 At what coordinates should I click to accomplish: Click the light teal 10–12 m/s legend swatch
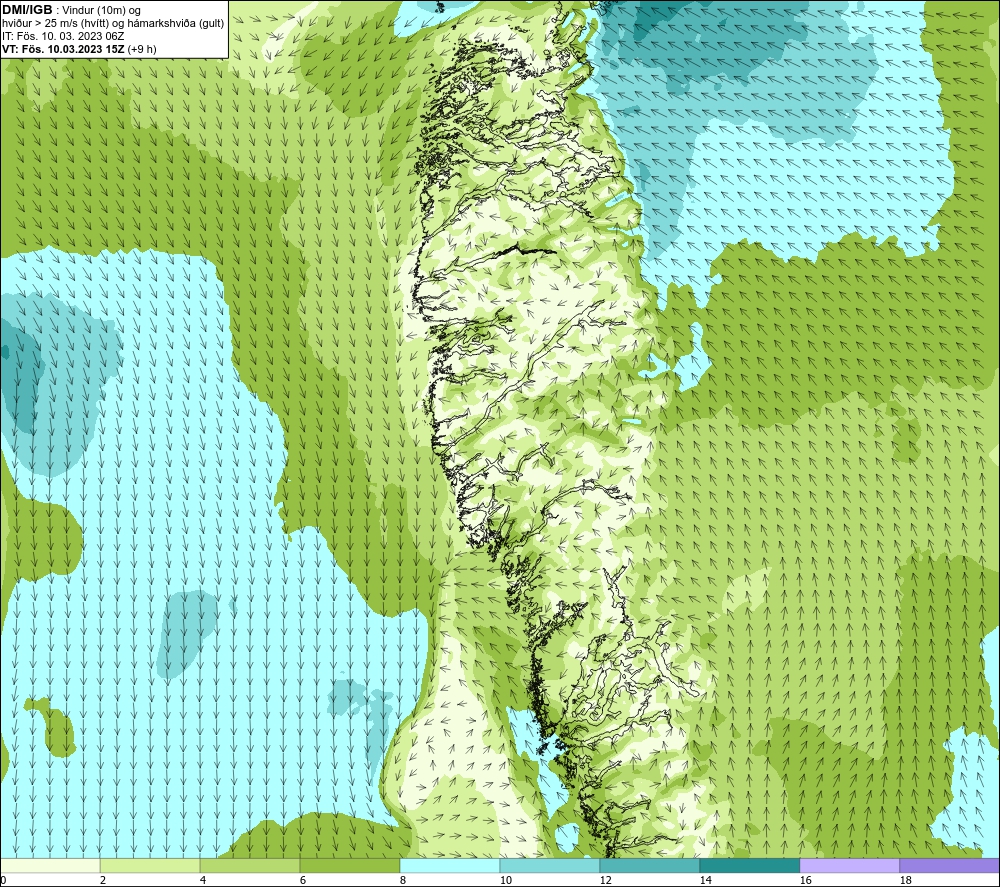click(x=550, y=865)
